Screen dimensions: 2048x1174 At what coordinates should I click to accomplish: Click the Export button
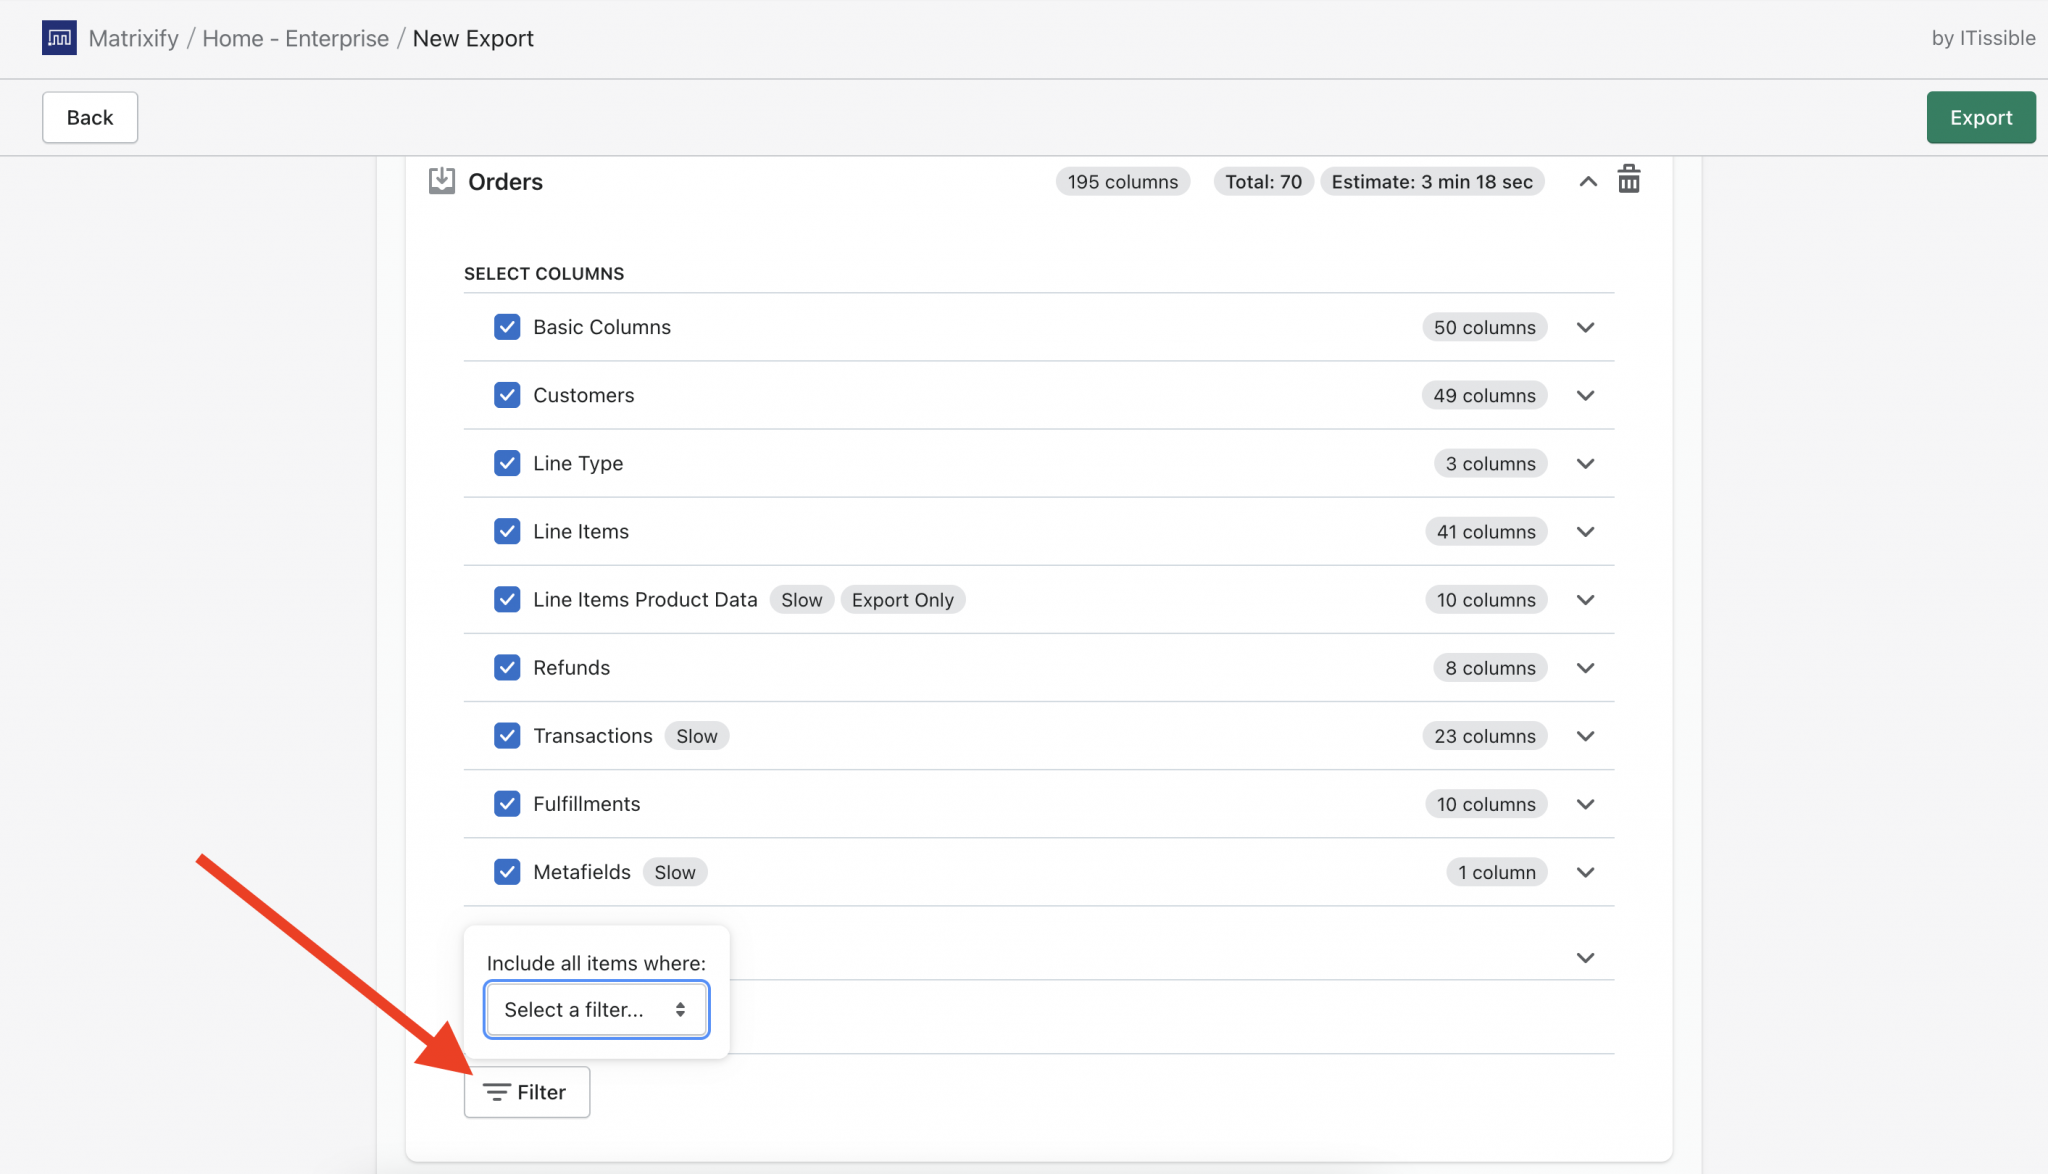[x=1980, y=117]
